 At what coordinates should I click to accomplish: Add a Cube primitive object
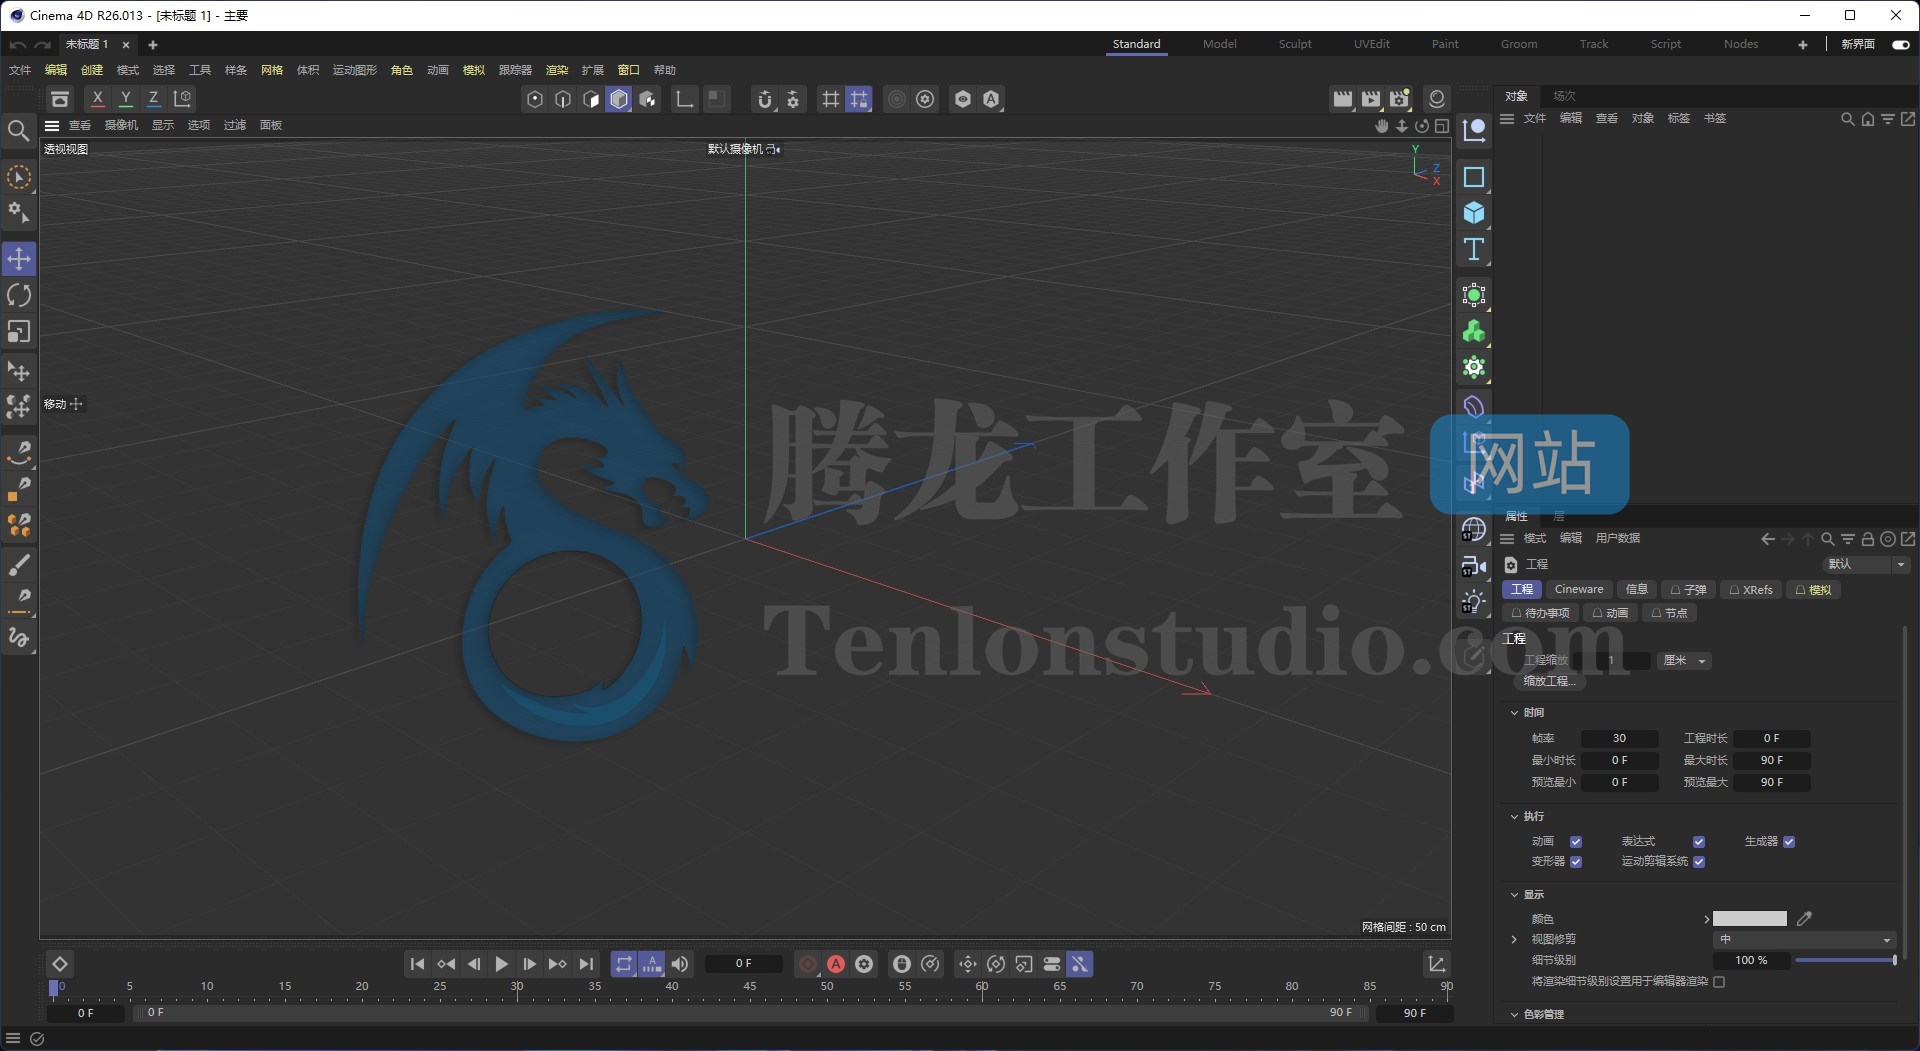click(x=1474, y=213)
